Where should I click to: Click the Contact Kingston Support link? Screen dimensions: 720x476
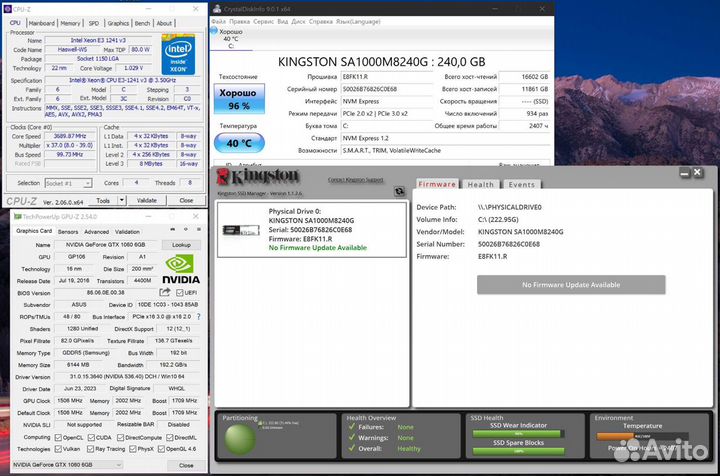pyautogui.click(x=355, y=179)
